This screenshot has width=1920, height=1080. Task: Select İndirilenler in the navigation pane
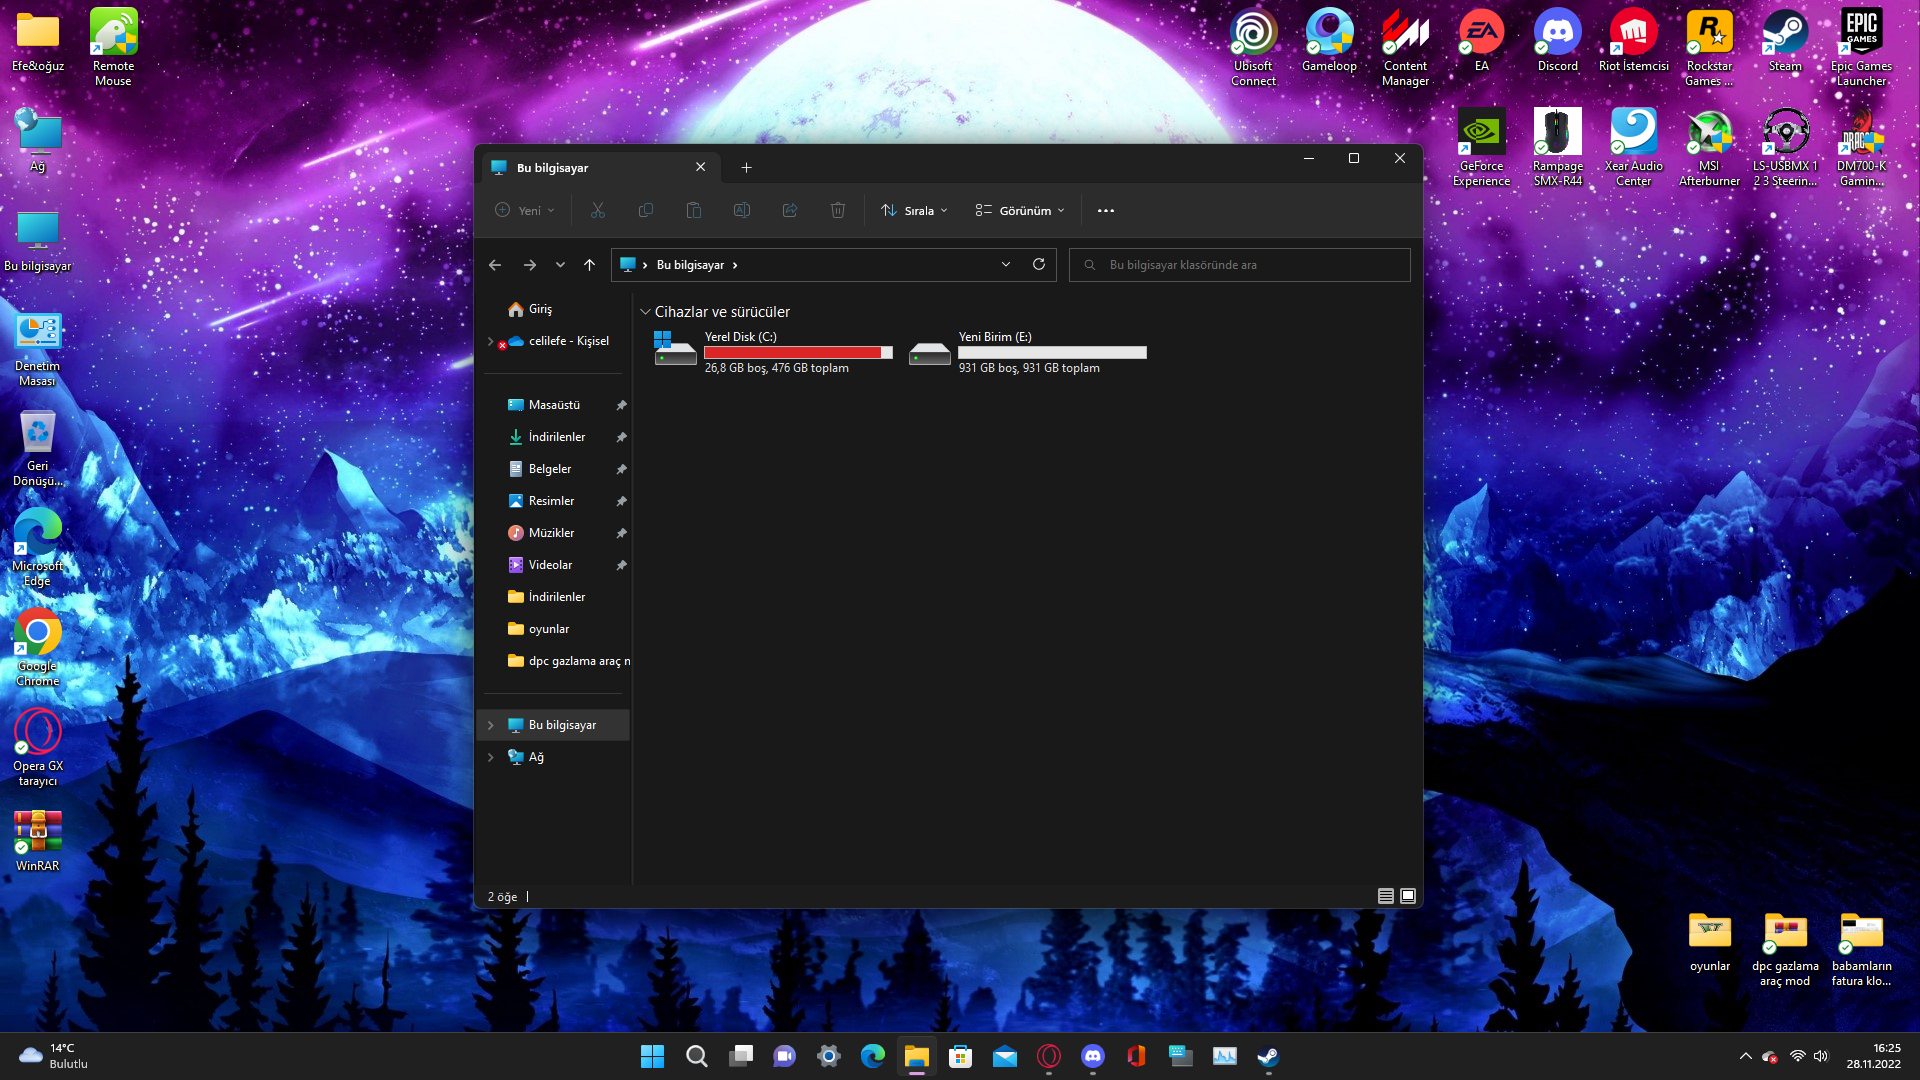(x=556, y=437)
